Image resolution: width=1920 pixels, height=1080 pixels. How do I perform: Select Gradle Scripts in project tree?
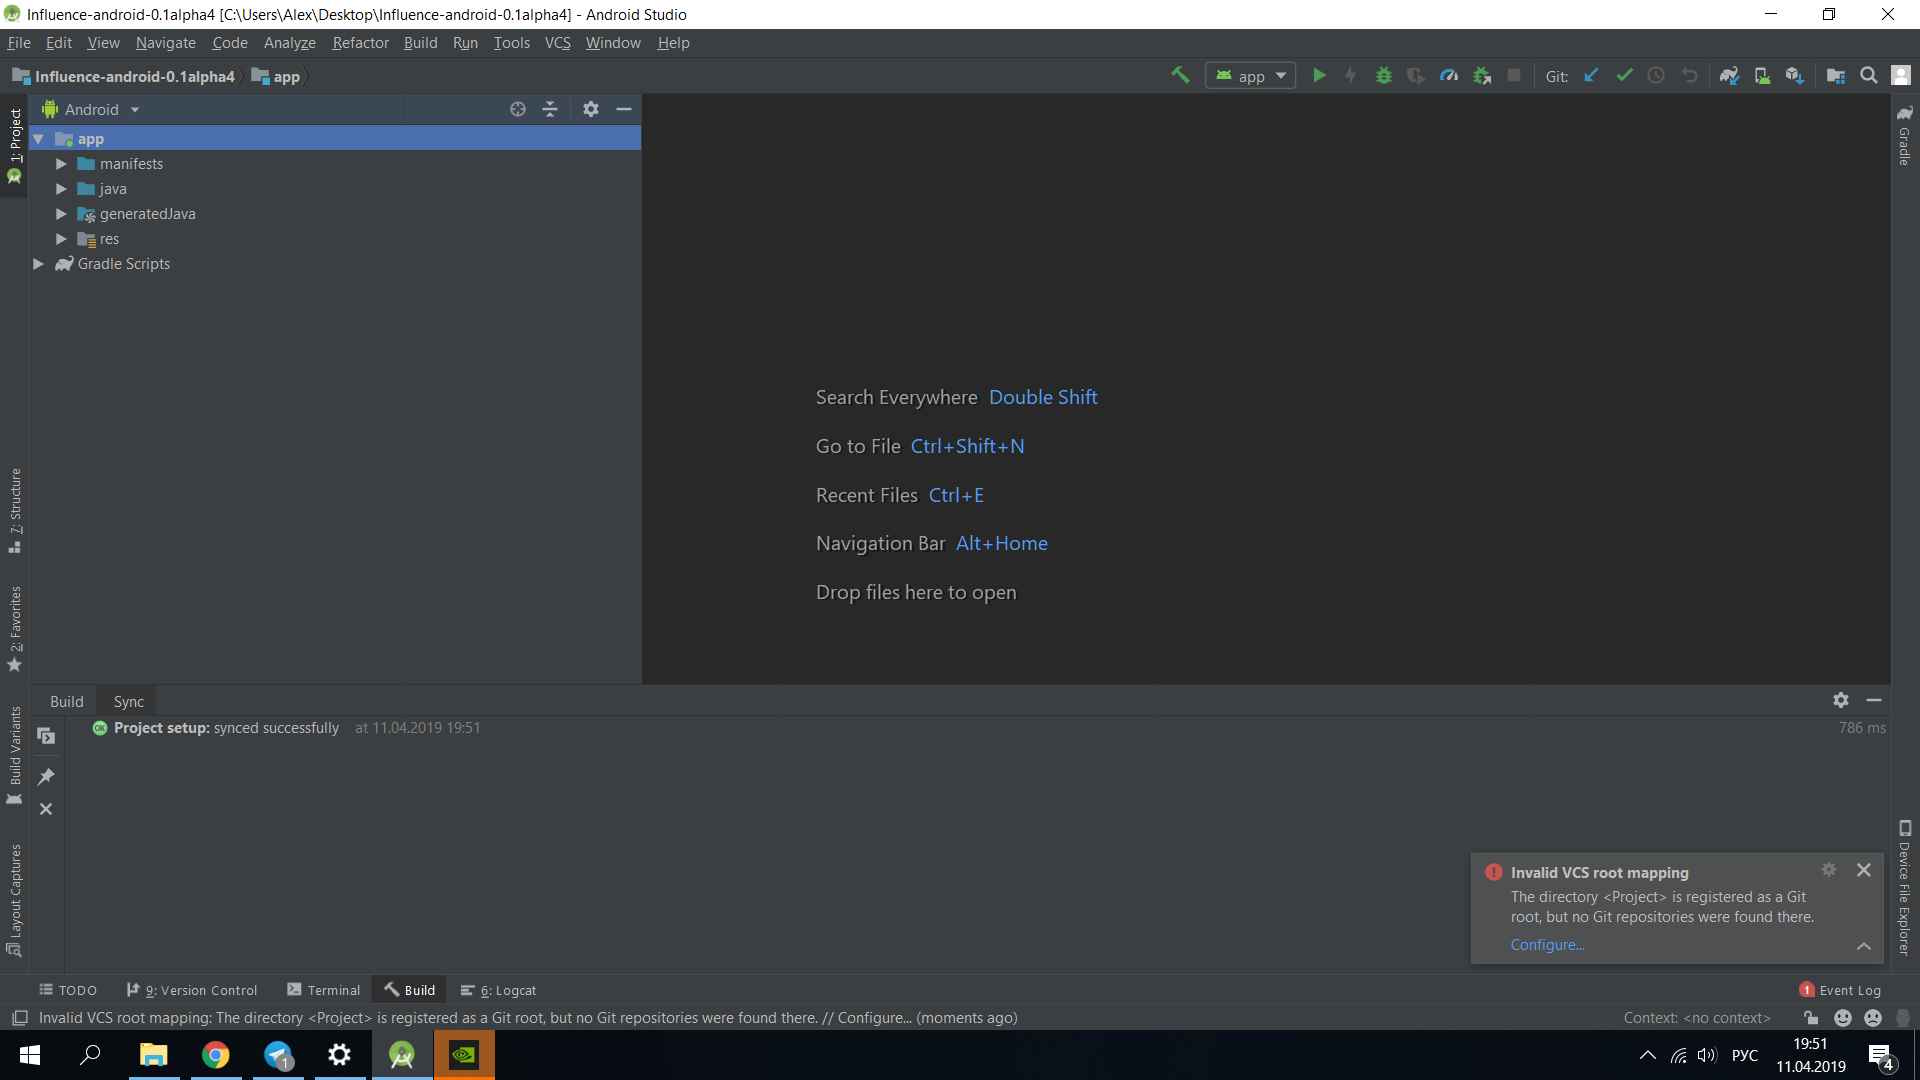click(x=123, y=264)
